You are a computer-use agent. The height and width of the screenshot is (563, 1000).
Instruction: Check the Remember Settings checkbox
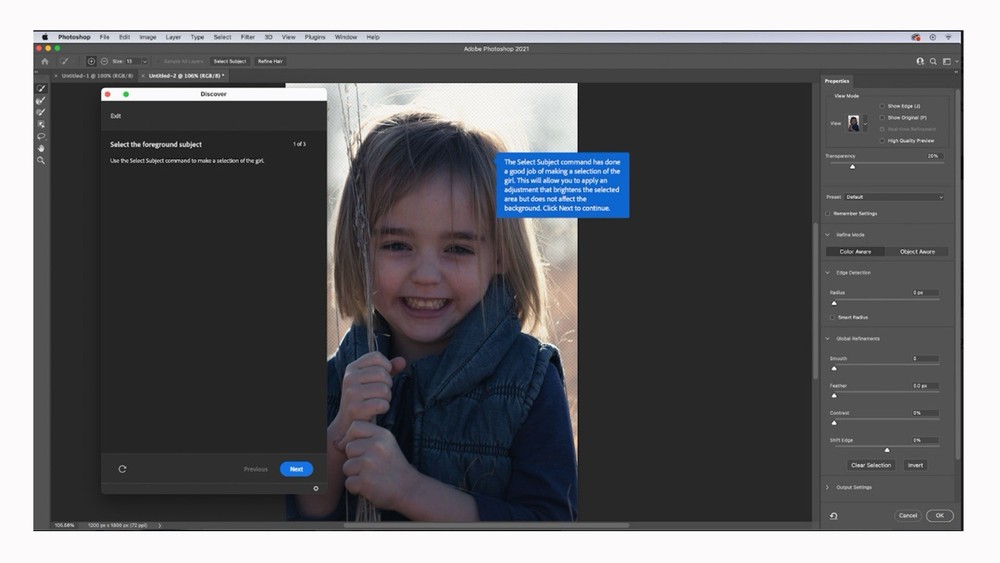tap(828, 213)
